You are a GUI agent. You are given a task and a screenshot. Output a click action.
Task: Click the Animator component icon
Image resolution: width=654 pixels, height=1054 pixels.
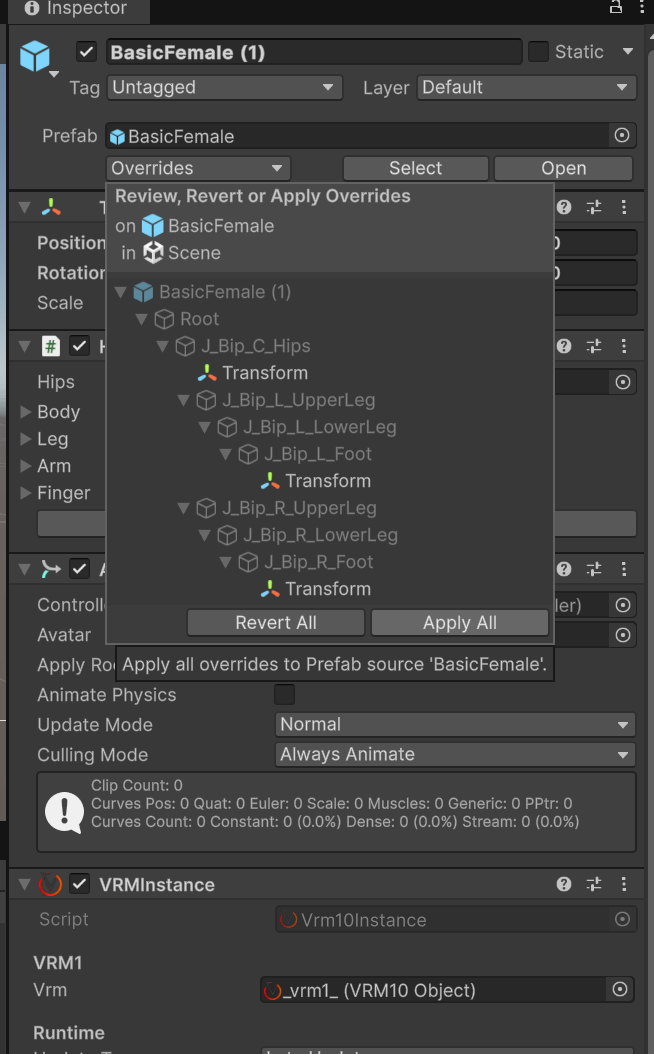pos(51,569)
